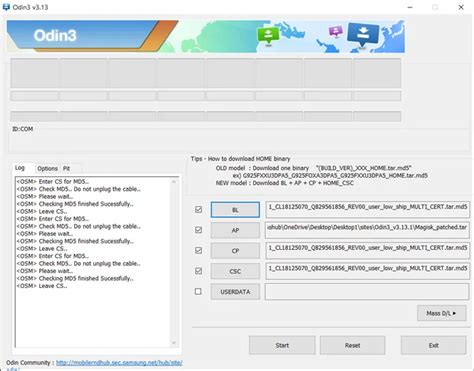
Task: Open the Log tab
Action: pyautogui.click(x=20, y=168)
